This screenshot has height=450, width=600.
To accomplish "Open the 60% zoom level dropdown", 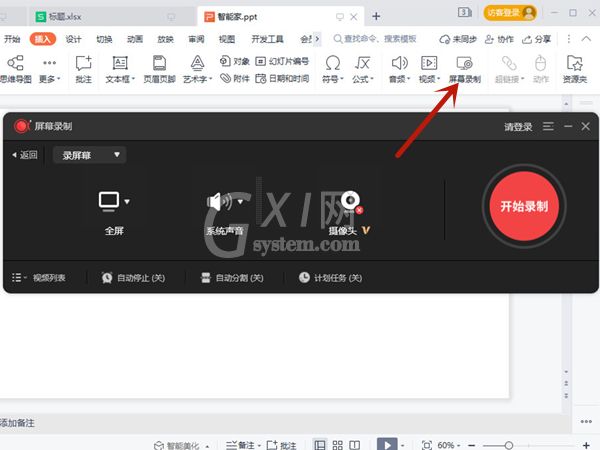I will 448,445.
